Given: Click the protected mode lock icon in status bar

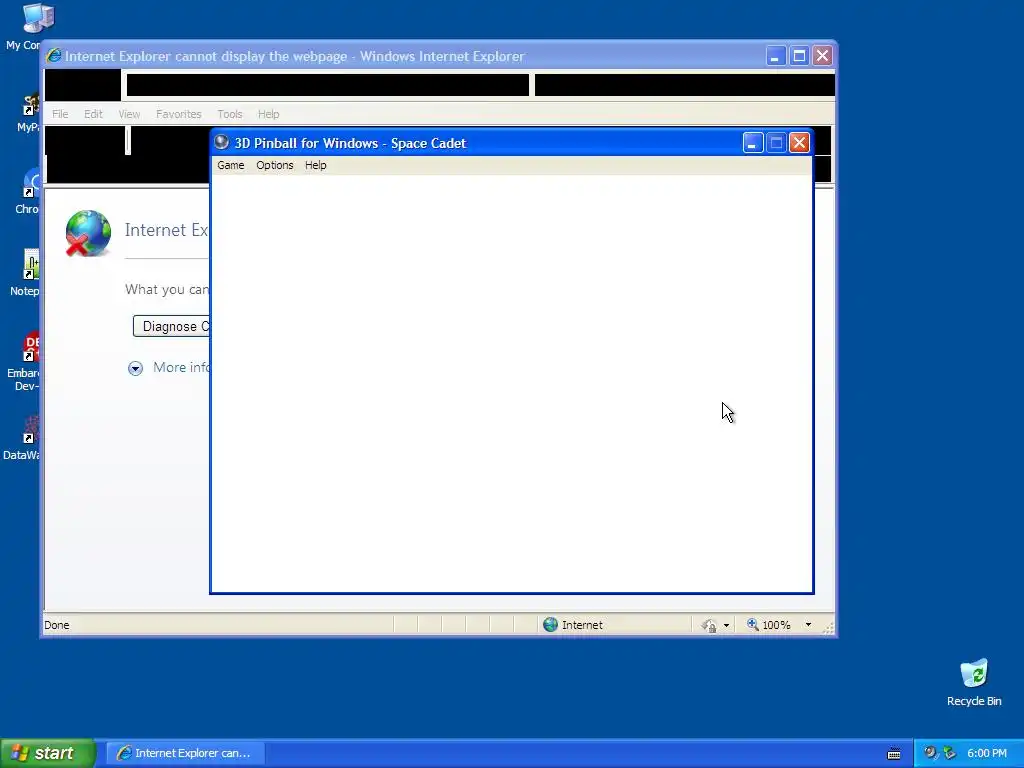Looking at the screenshot, I should [709, 626].
